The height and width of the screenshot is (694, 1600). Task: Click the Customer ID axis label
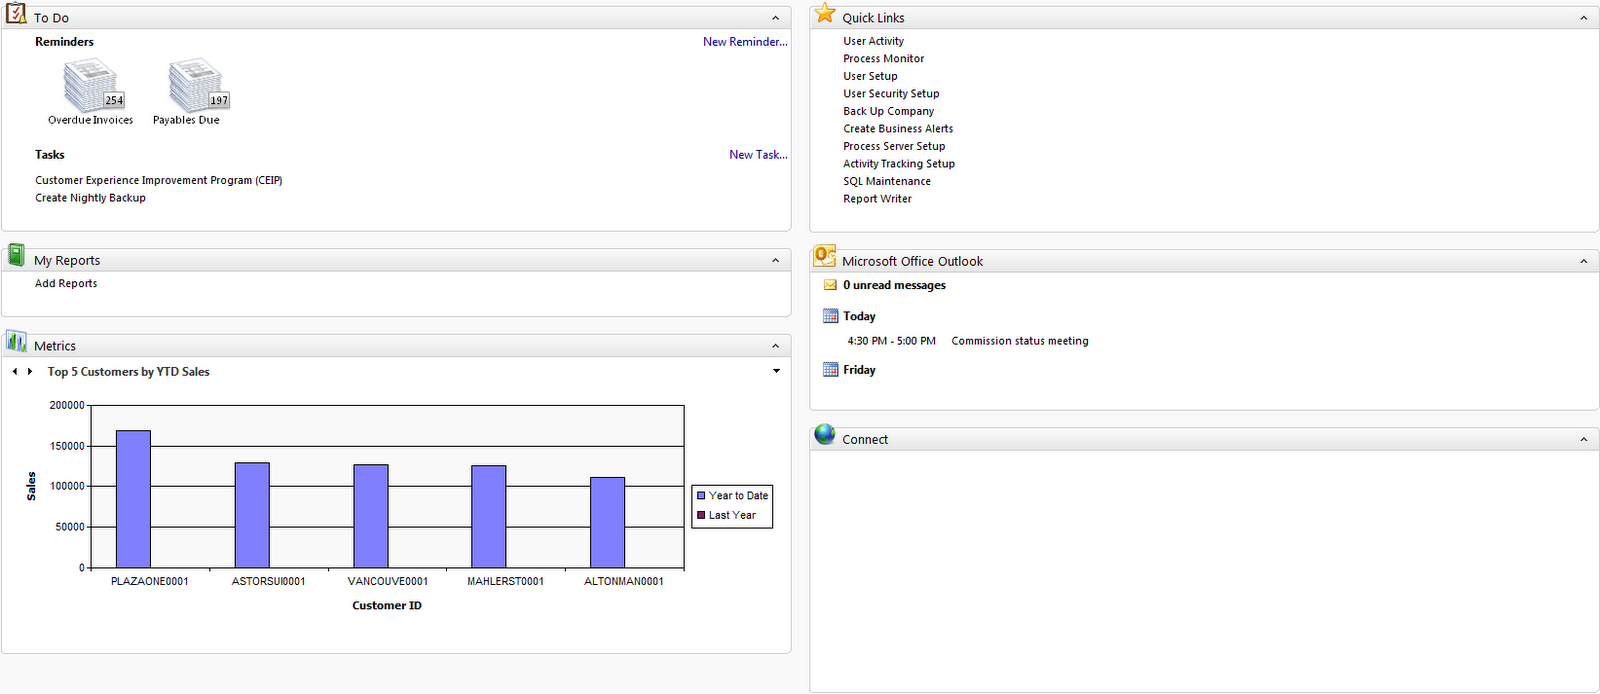pyautogui.click(x=387, y=606)
